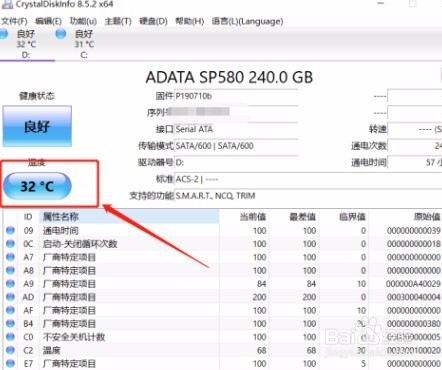The image size is (442, 370).
Task: Click status icon of row C0
Action: 10,337
